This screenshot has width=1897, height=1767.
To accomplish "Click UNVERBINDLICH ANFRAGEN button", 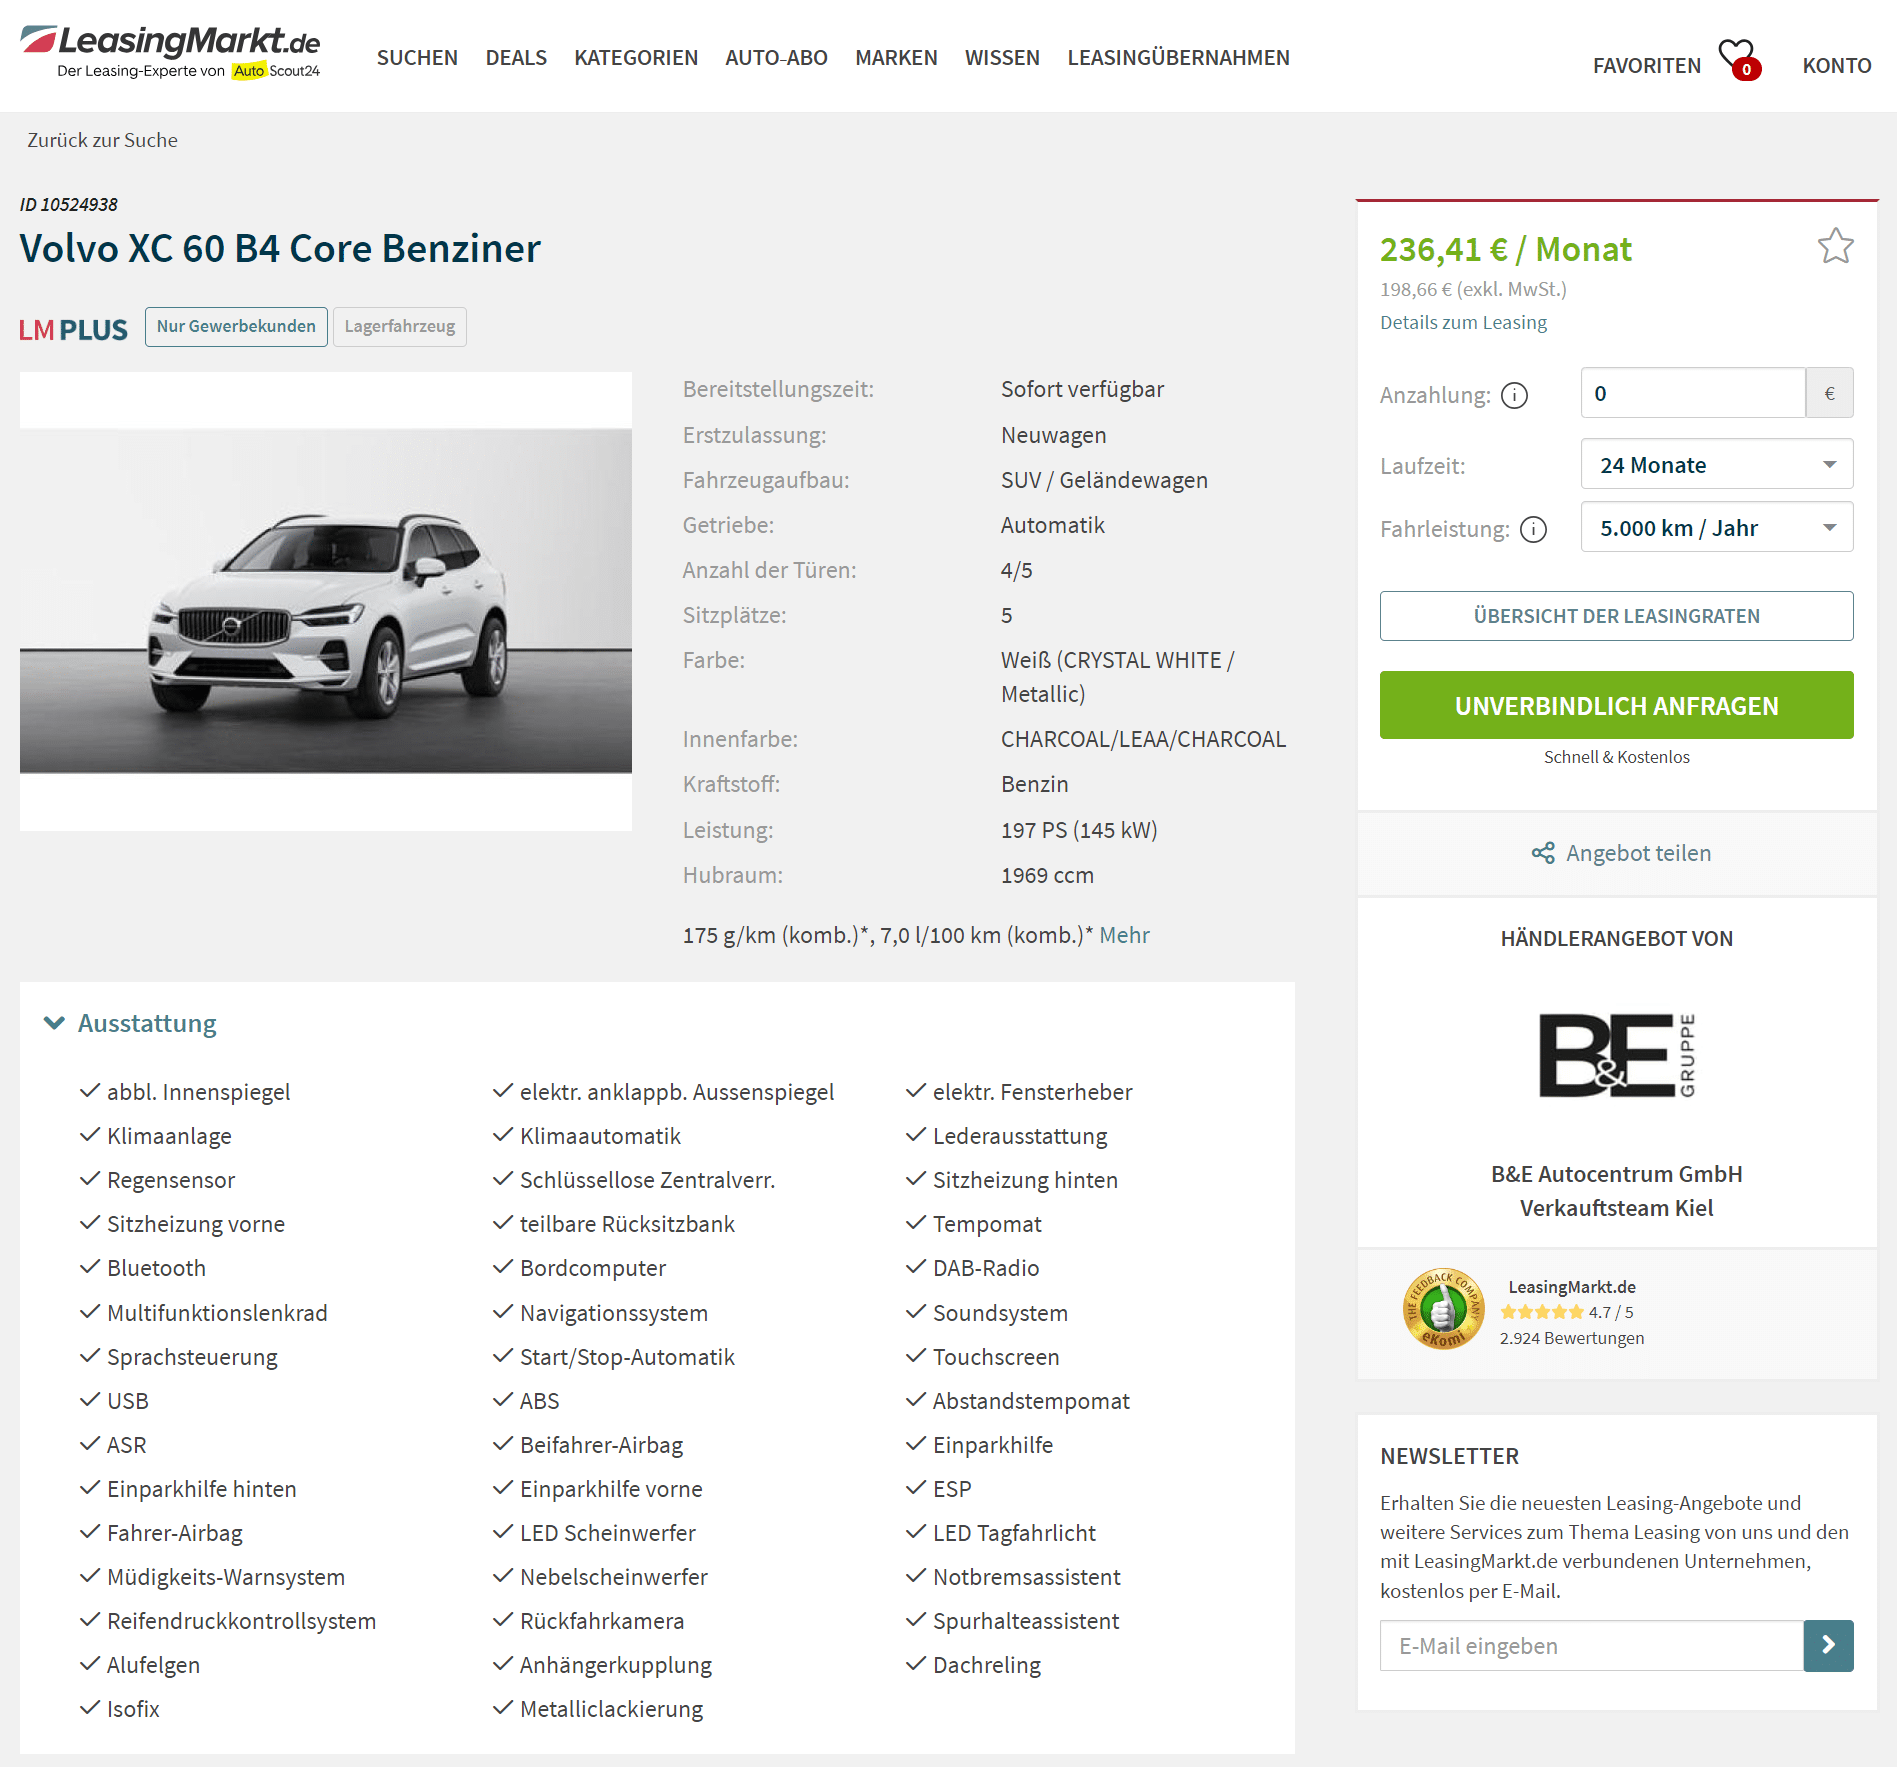I will click(1616, 706).
